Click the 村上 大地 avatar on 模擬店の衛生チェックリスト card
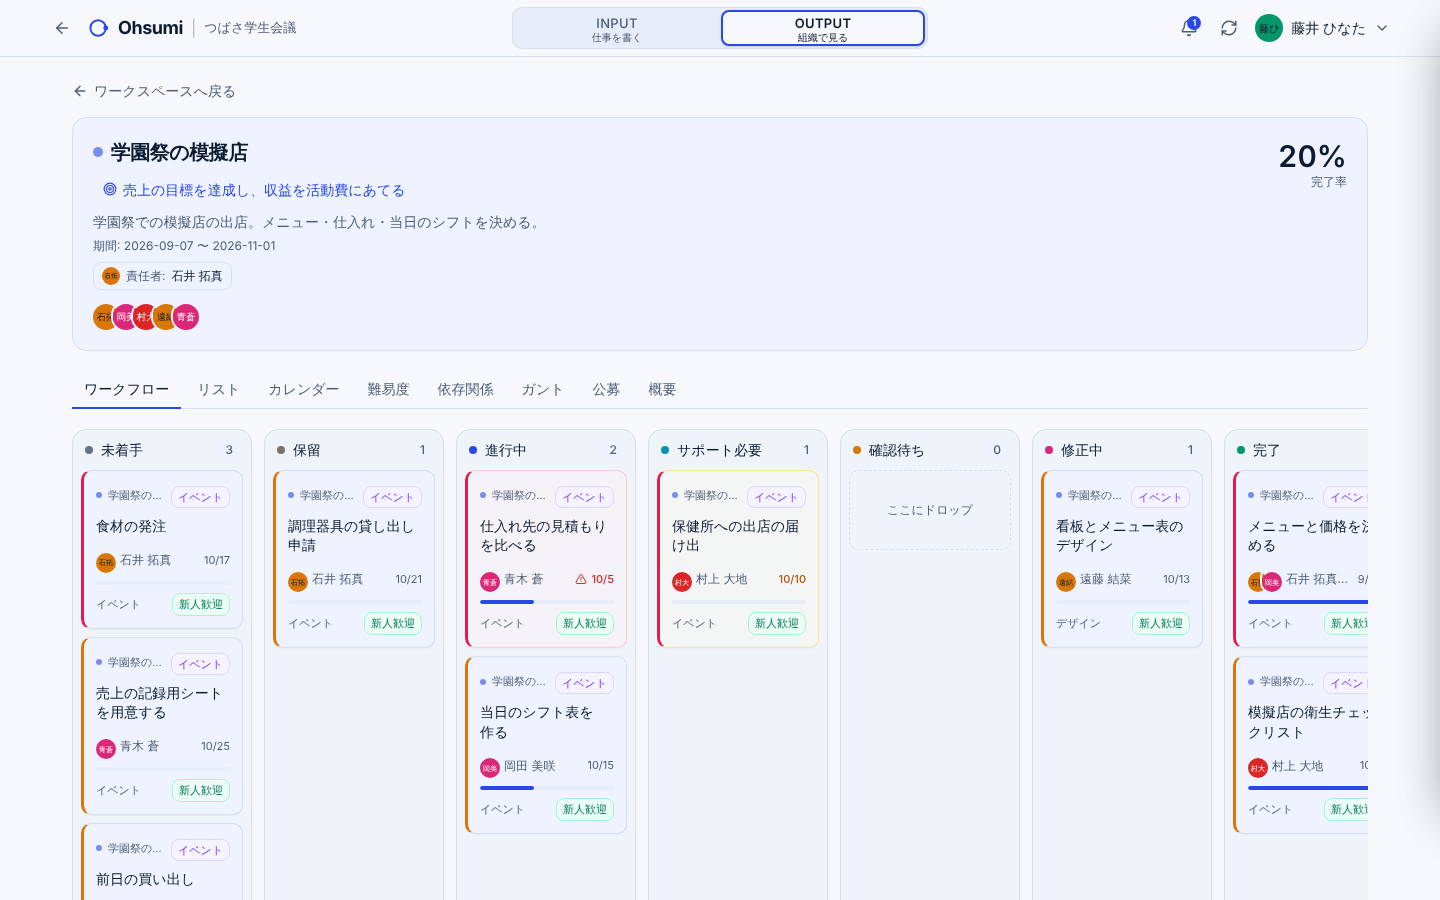This screenshot has width=1440, height=900. (x=1258, y=767)
